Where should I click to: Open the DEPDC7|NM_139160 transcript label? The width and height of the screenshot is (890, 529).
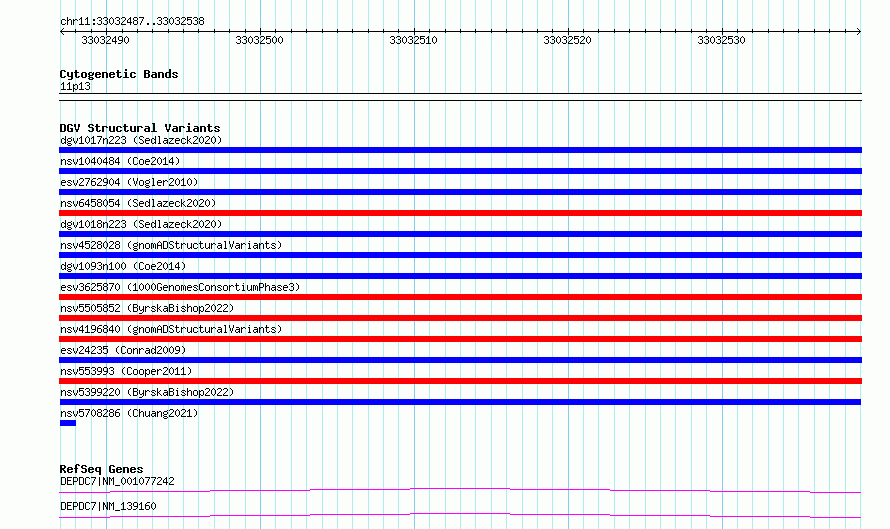[108, 506]
